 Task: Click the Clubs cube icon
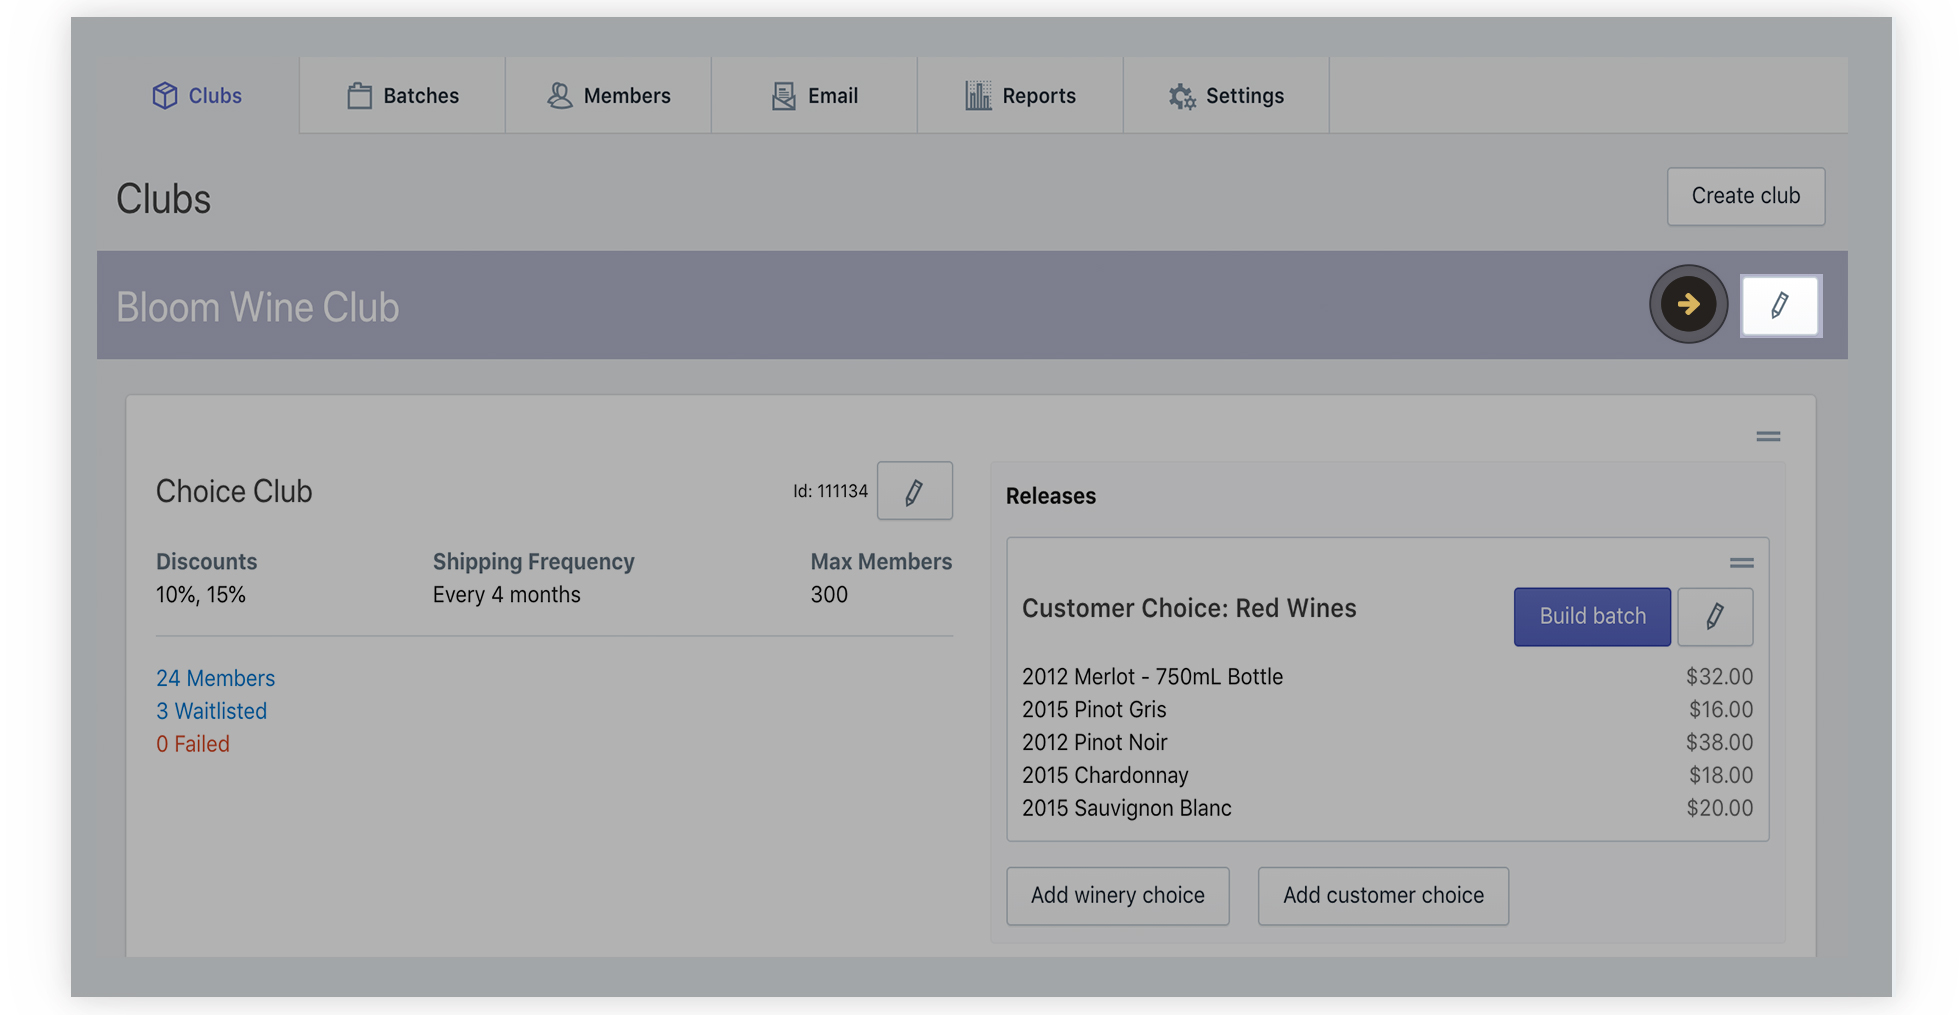pyautogui.click(x=165, y=95)
